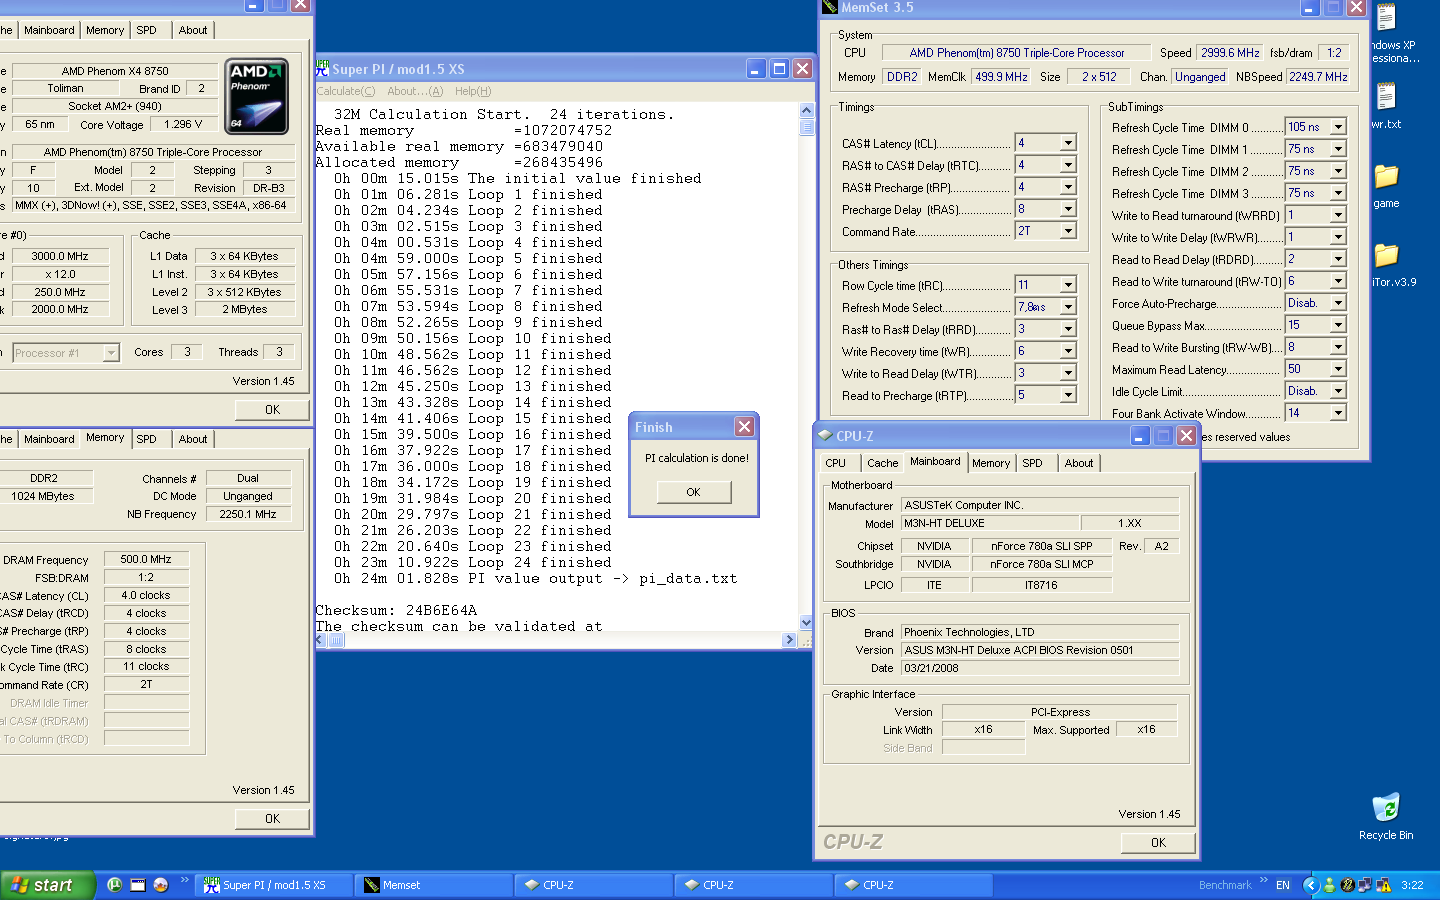Click OK in CPU-Z window showing Cores

tap(272, 409)
